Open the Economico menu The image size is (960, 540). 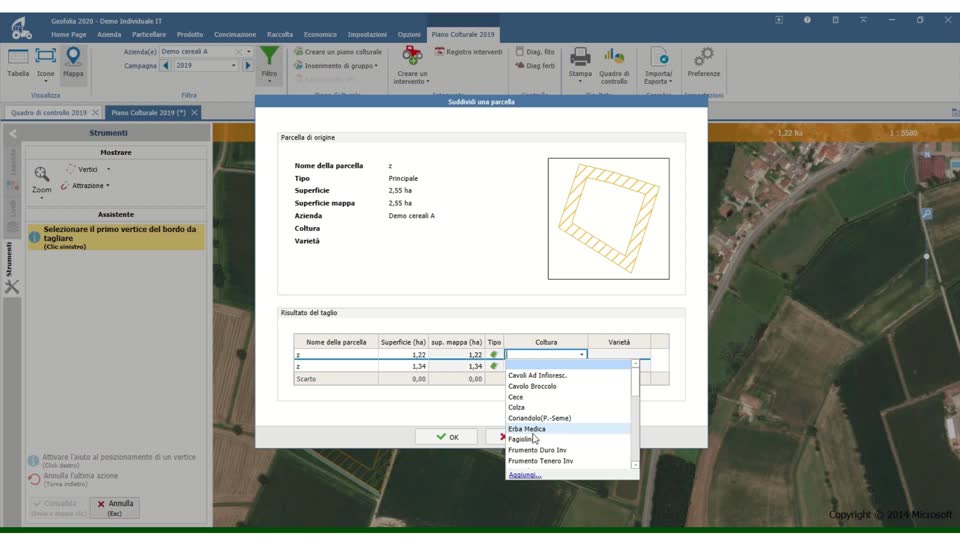point(320,34)
